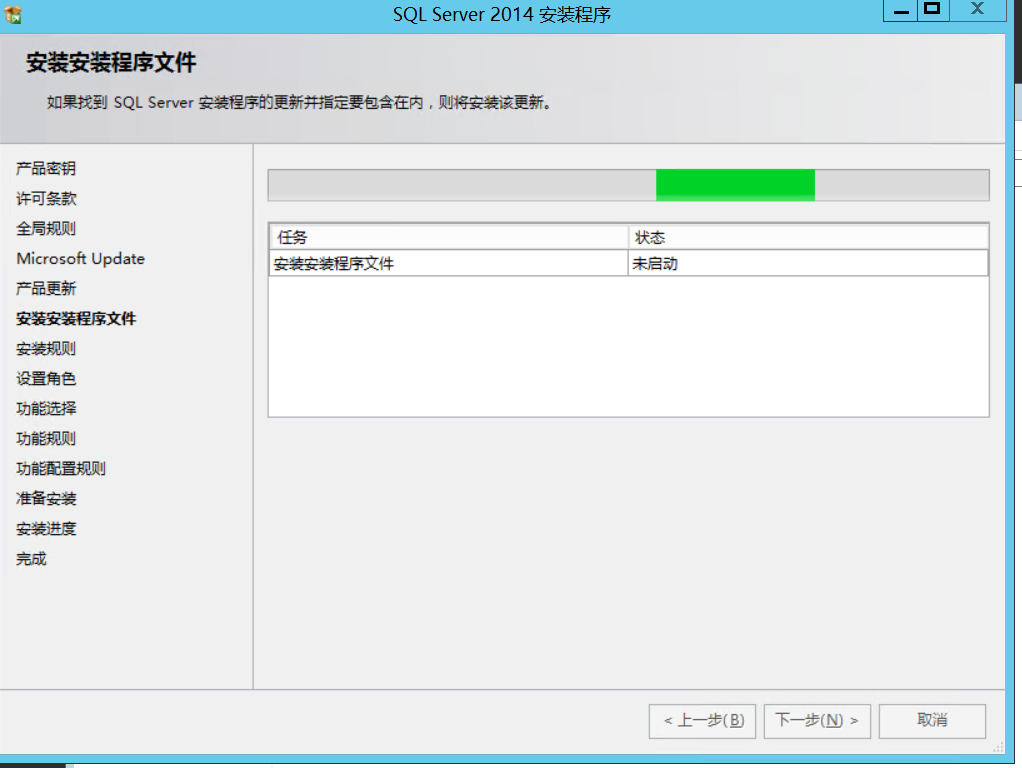Click the 安装安装程序文件 page heading
Screen dimensions: 1022x768
coord(111,63)
